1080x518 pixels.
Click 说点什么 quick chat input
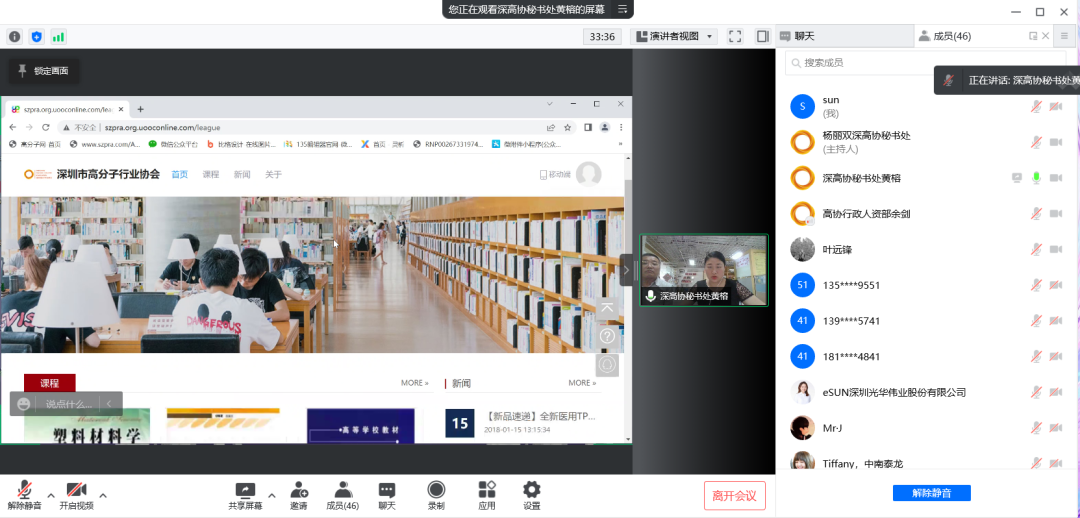coord(68,404)
